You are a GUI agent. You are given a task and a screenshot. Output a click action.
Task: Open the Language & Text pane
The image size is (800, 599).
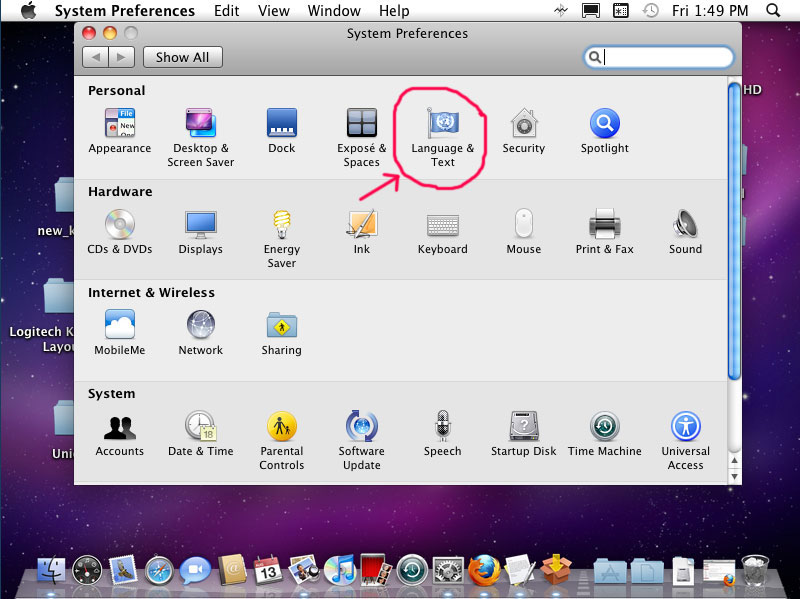pyautogui.click(x=443, y=138)
